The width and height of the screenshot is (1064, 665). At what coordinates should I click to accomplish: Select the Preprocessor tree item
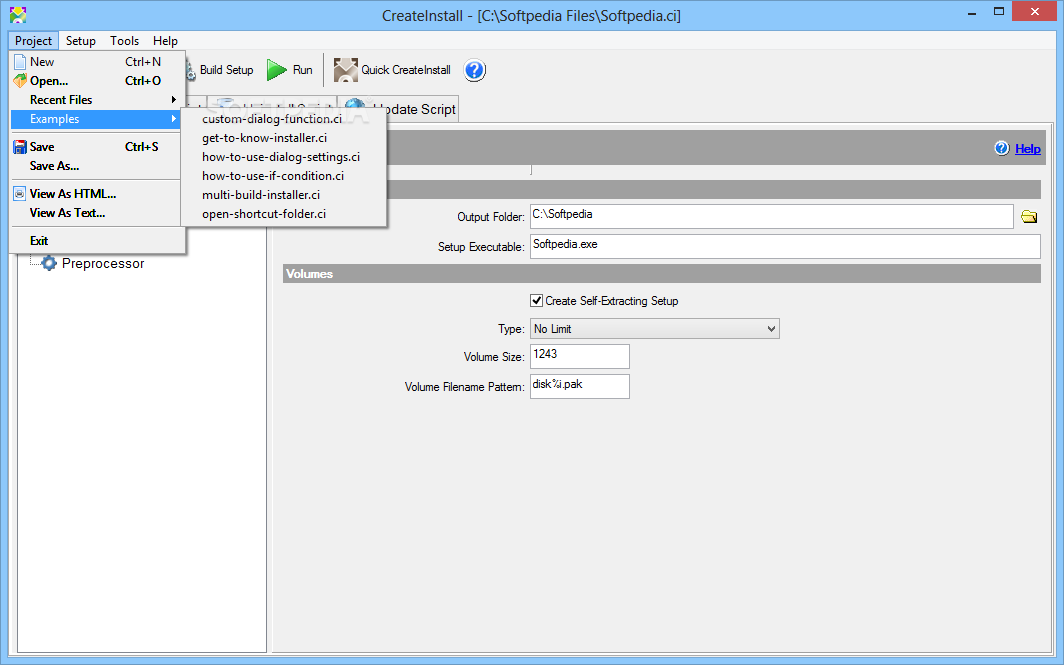[x=103, y=263]
